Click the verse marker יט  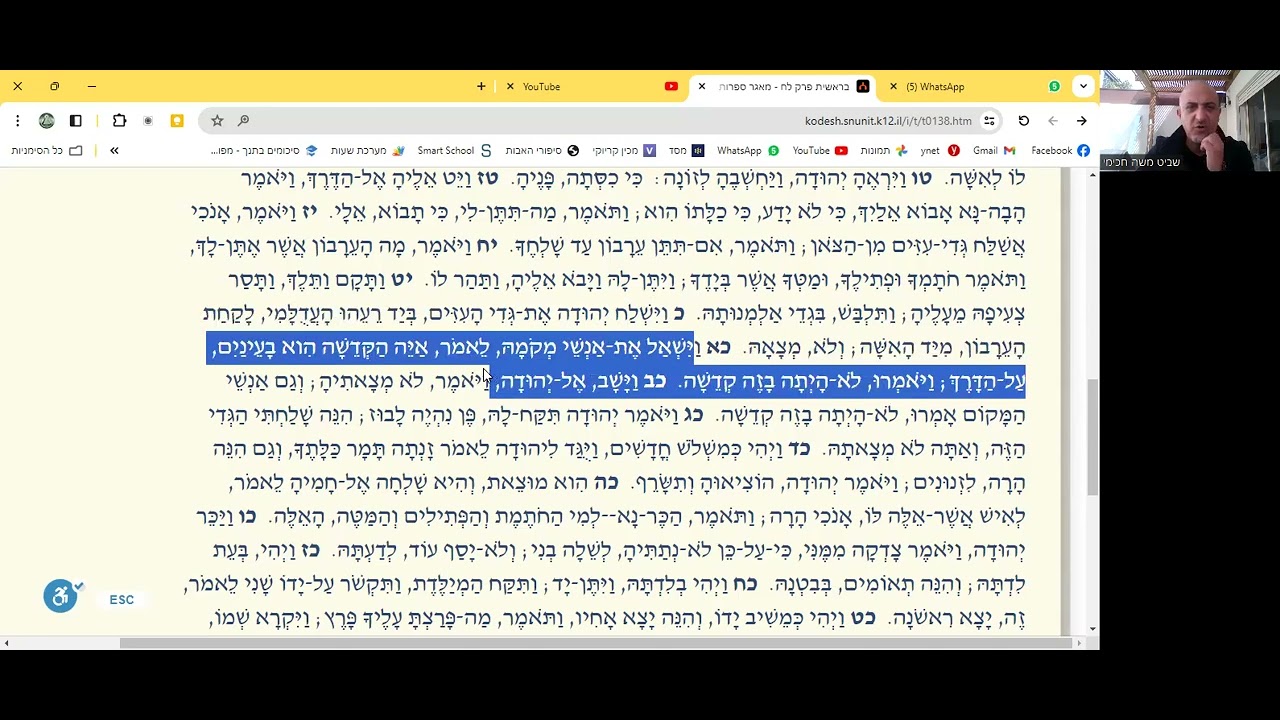click(x=401, y=280)
